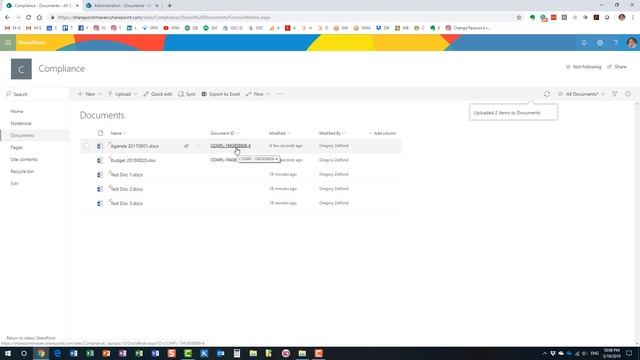Open the toolbar overflow ellipsis menu
This screenshot has height=360, width=640.
pos(279,94)
